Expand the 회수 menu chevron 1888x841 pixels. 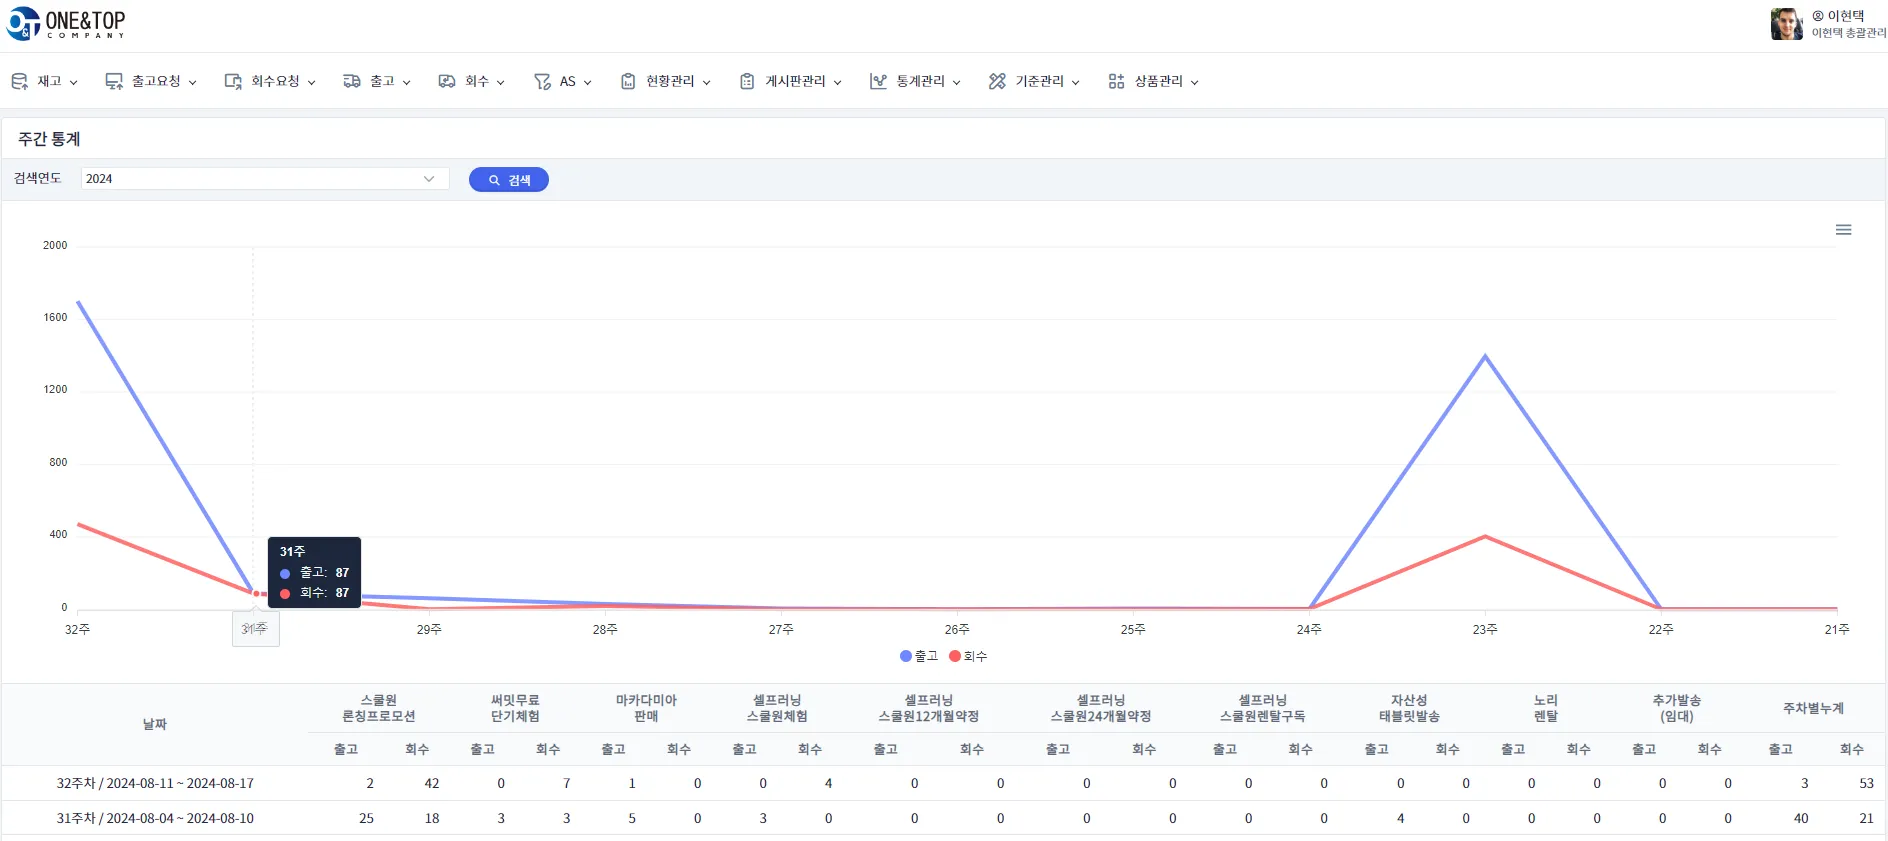500,82
